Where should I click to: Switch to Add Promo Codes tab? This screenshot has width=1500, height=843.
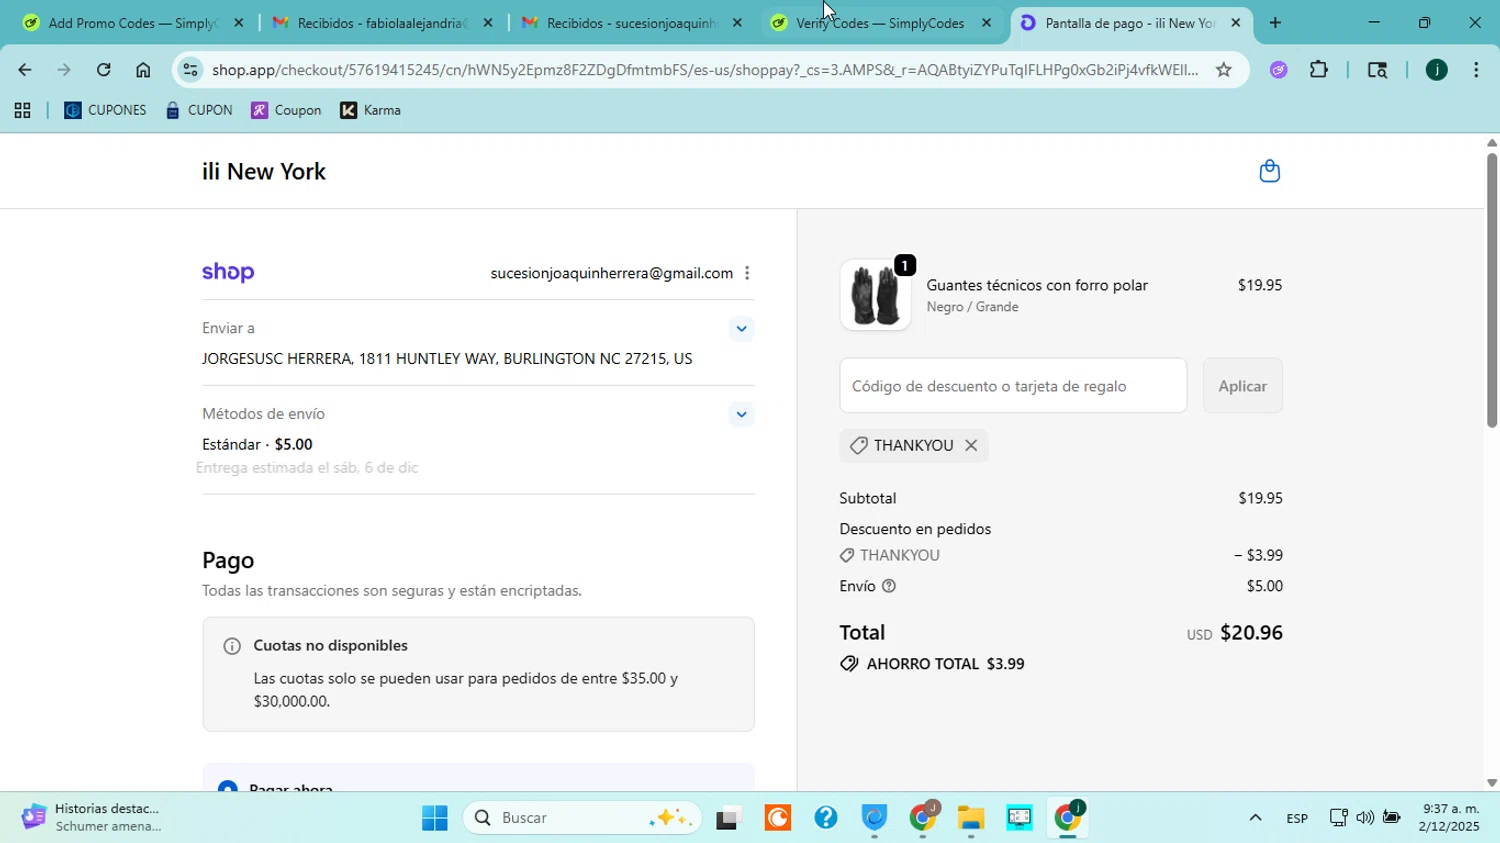(x=133, y=22)
